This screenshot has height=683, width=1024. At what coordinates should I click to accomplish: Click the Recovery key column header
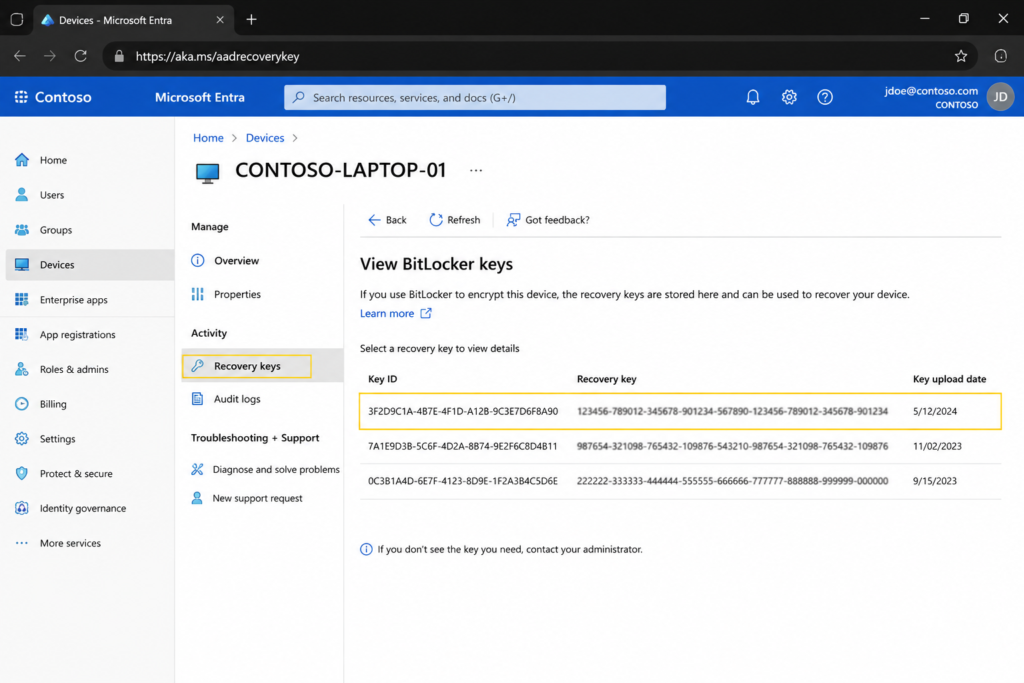tap(606, 379)
